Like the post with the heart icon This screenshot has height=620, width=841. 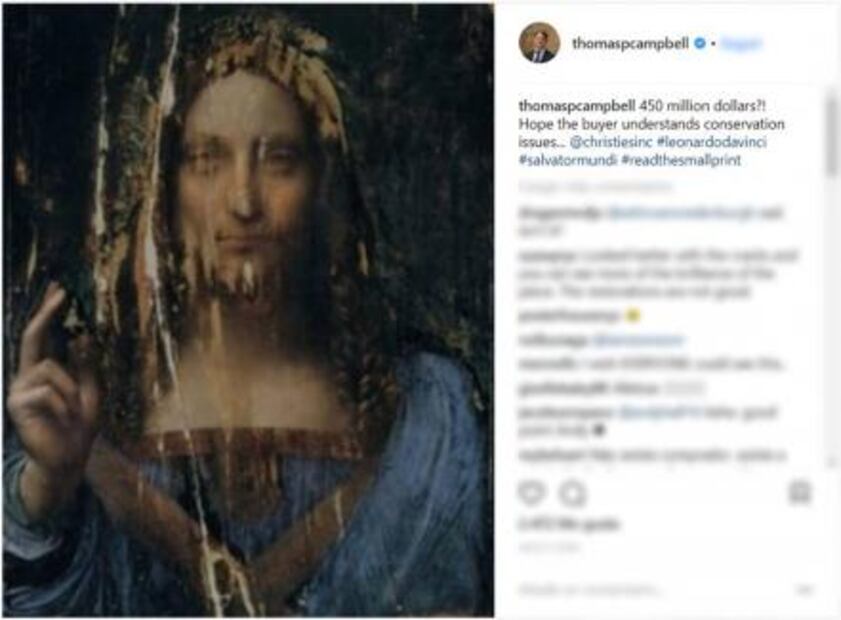pos(530,492)
